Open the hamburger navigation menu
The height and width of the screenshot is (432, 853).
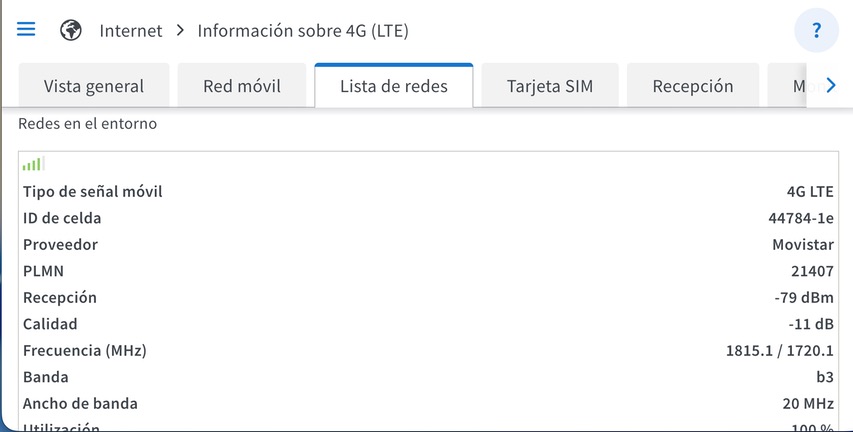(x=26, y=29)
